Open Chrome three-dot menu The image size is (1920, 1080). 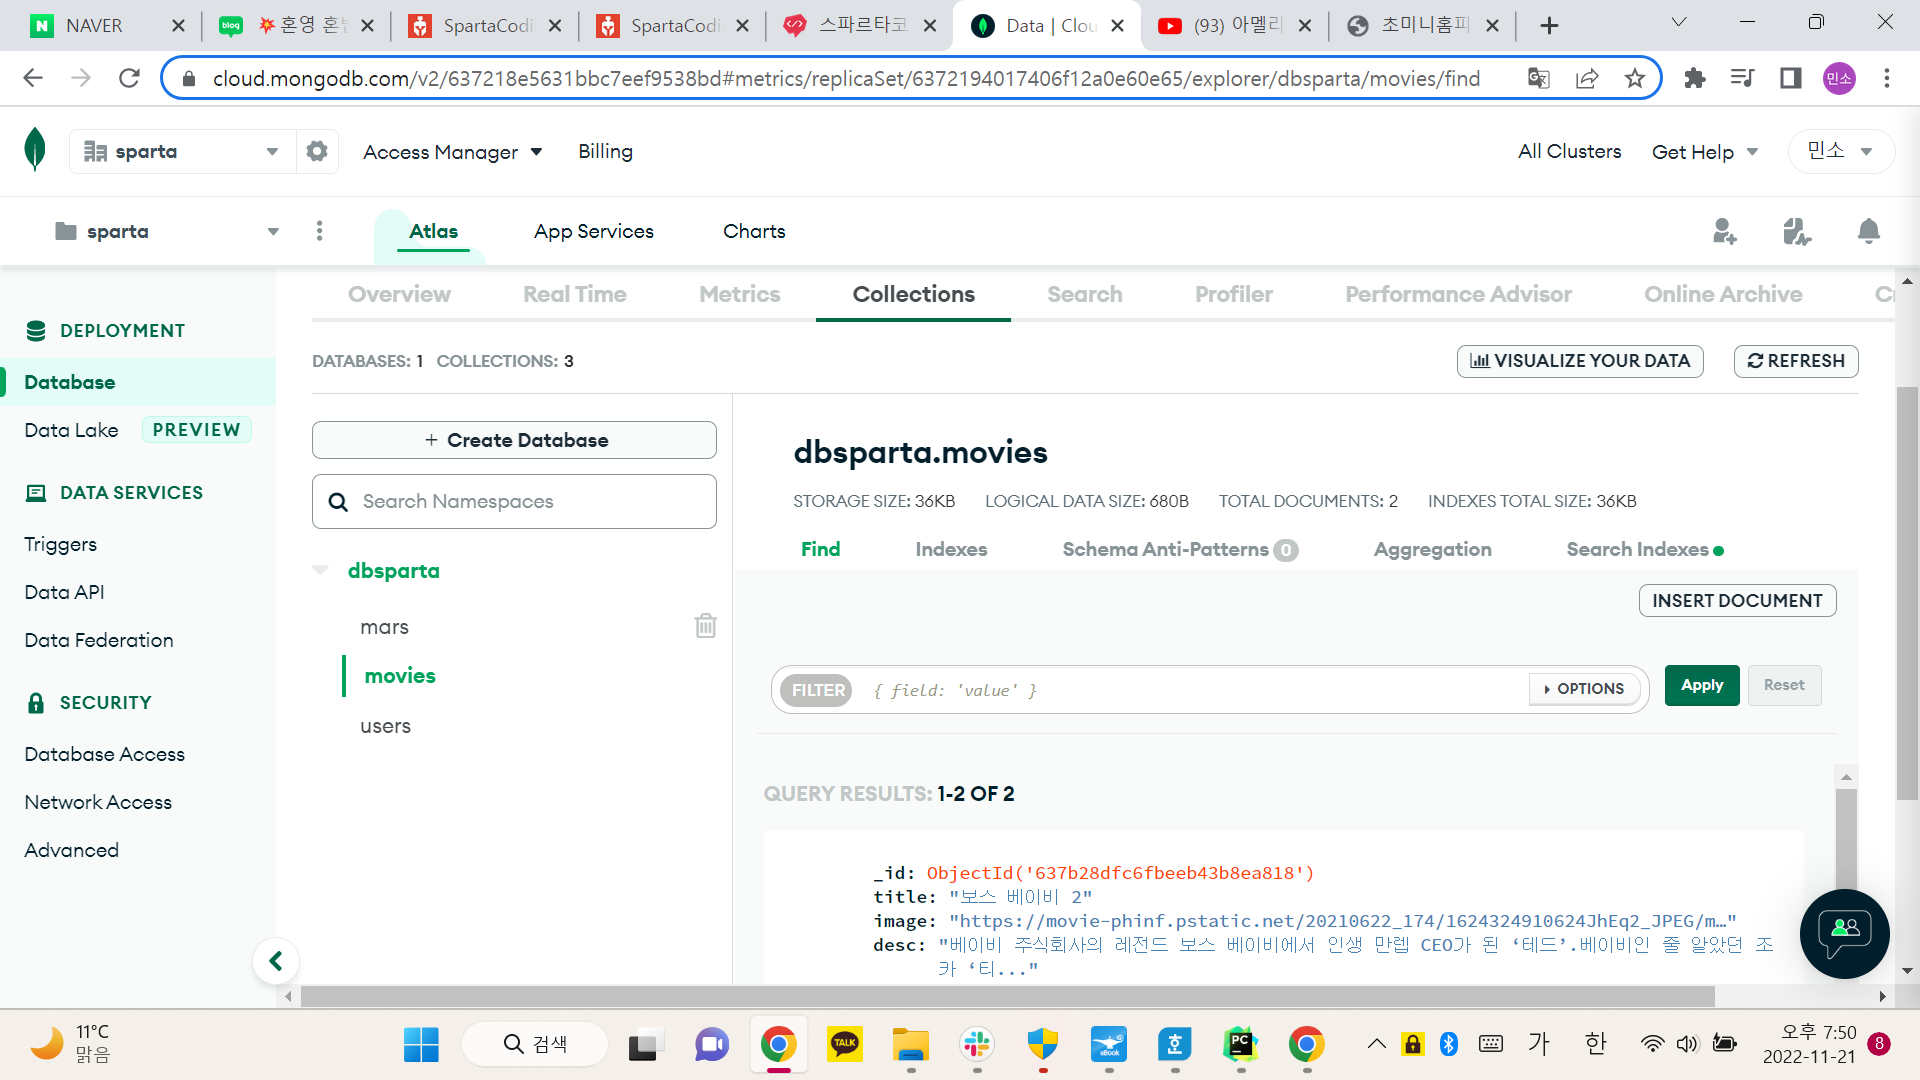pyautogui.click(x=1887, y=78)
